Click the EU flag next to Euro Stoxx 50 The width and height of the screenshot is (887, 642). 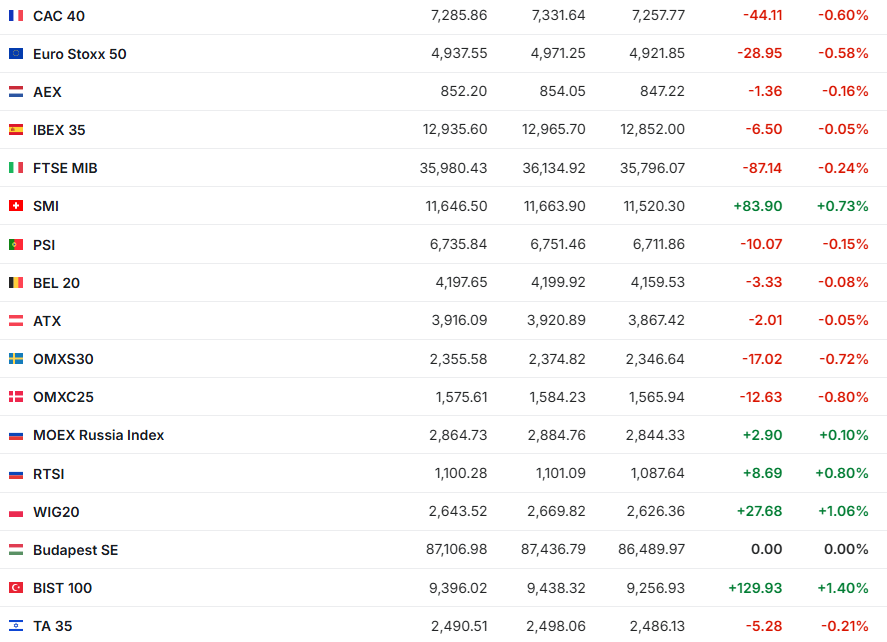pos(16,54)
